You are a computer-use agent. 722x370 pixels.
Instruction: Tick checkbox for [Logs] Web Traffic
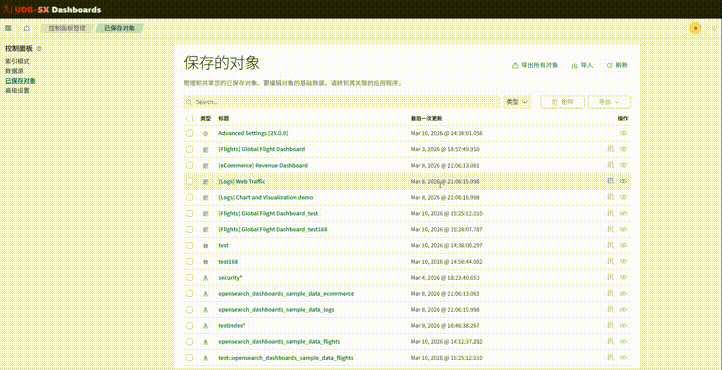click(189, 181)
